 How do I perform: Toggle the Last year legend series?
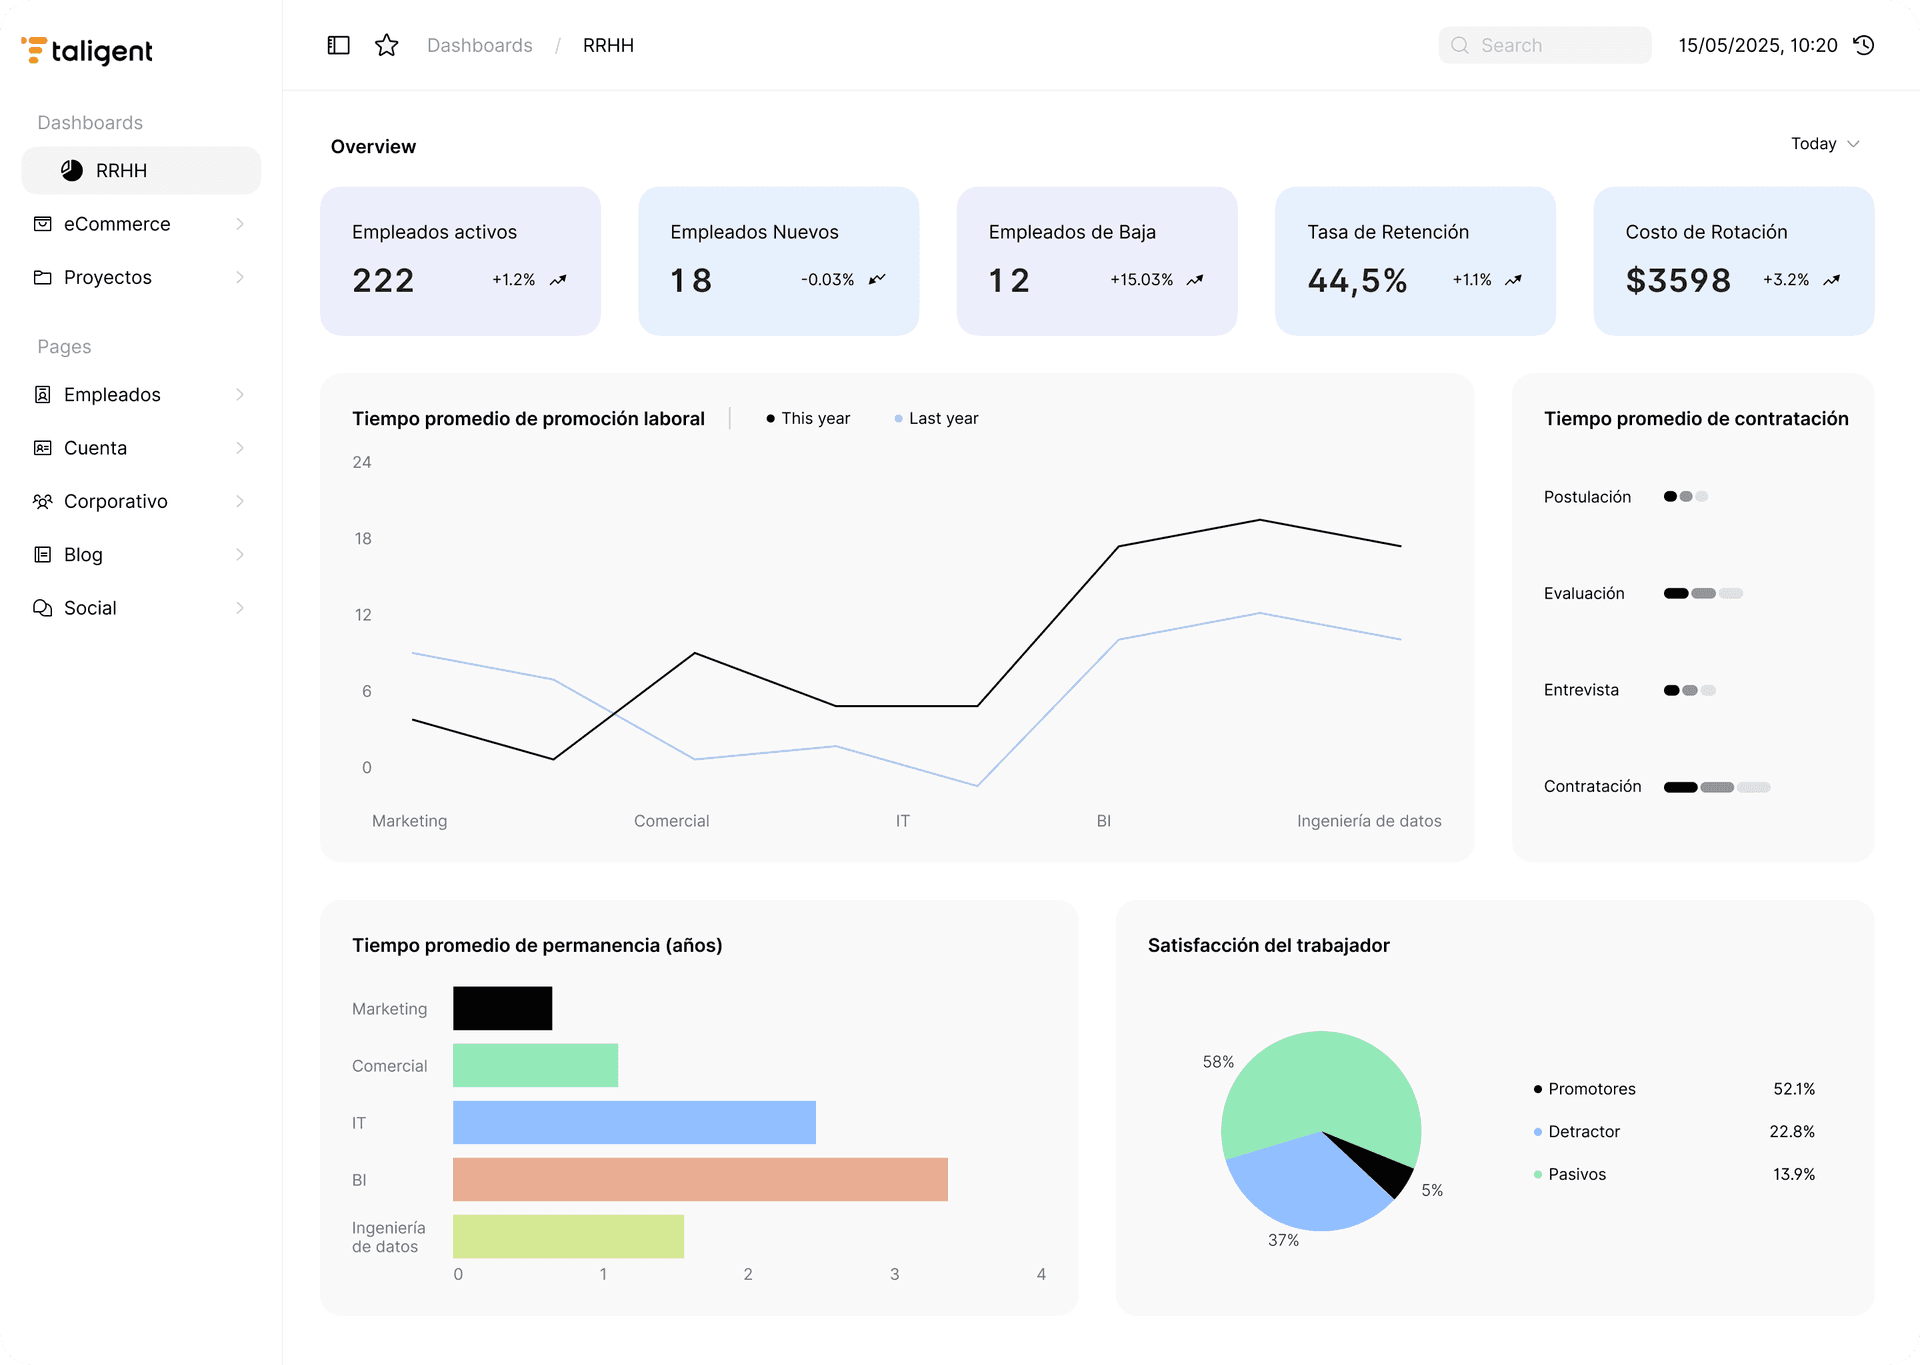pyautogui.click(x=937, y=419)
